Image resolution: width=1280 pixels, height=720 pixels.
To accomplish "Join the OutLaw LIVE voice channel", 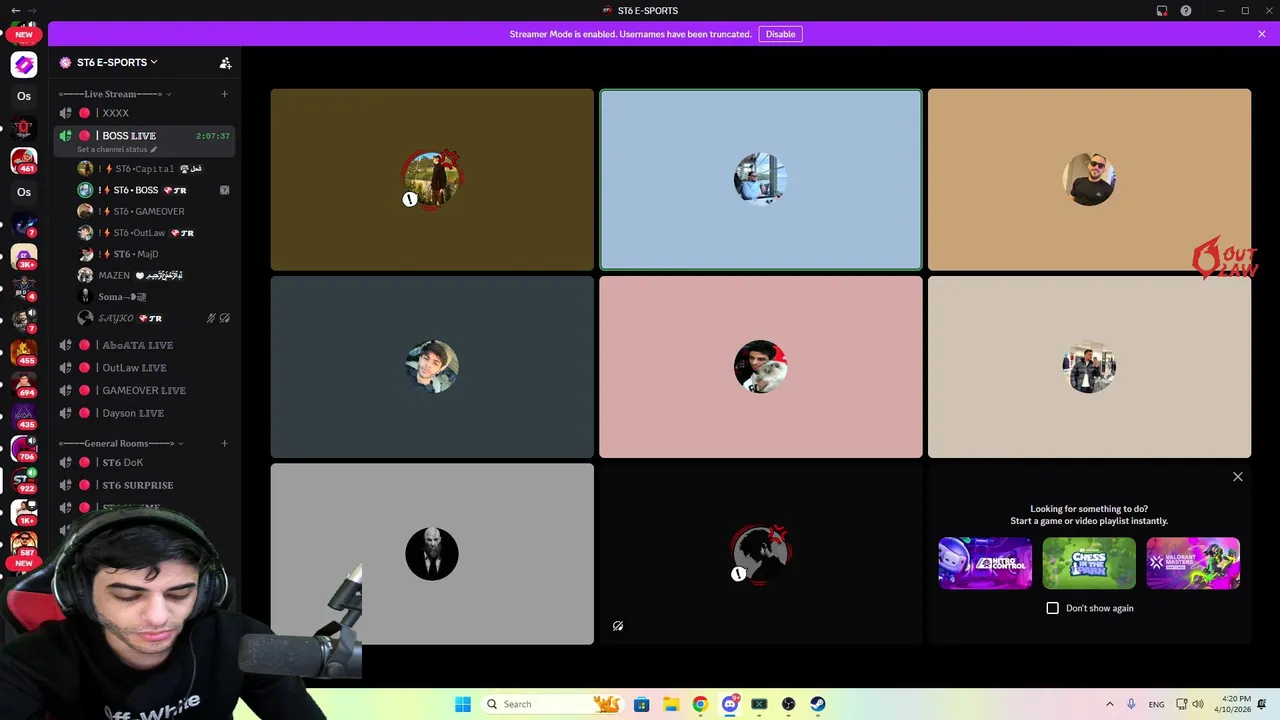I will (144, 368).
